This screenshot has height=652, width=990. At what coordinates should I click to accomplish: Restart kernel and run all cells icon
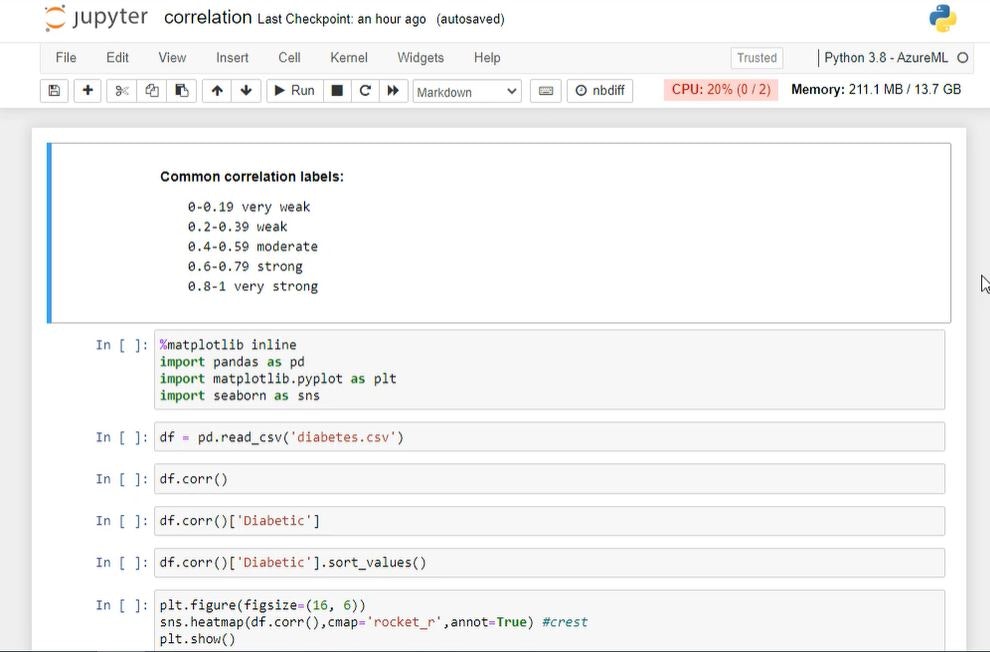coord(393,91)
